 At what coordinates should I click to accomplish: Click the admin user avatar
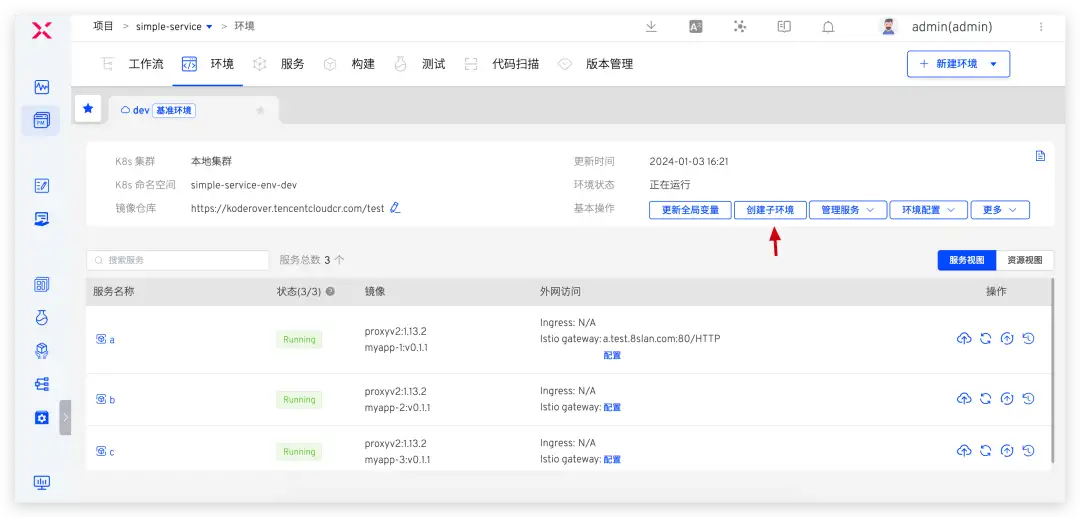click(889, 27)
